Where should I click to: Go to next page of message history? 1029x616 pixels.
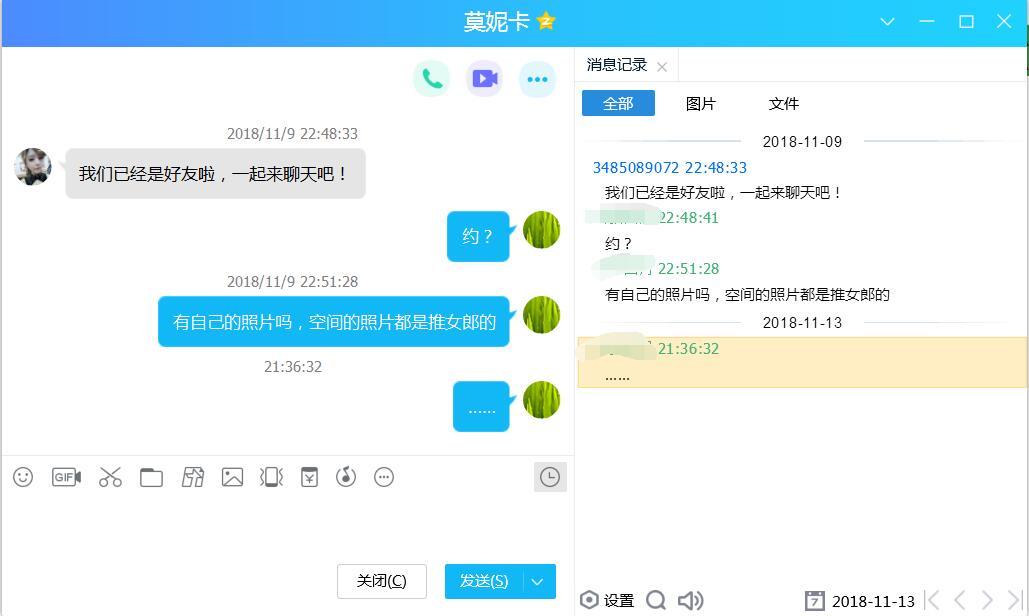pyautogui.click(x=987, y=600)
